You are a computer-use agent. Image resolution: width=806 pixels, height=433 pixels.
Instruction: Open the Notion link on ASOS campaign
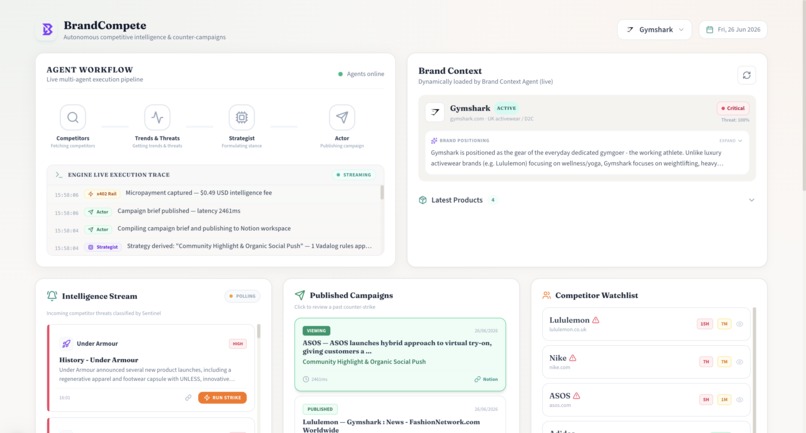[x=486, y=380]
